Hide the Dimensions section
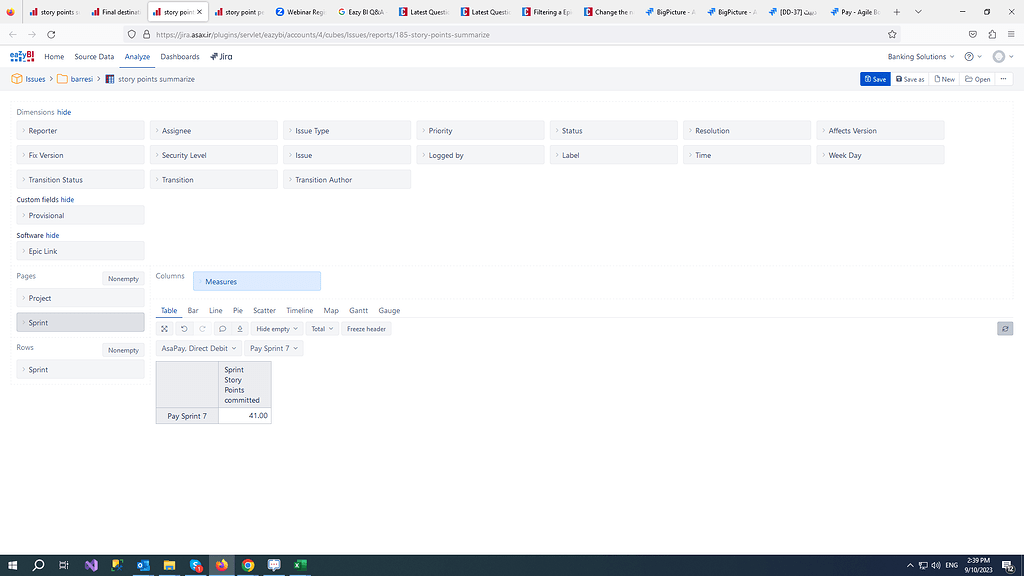The width and height of the screenshot is (1024, 576). 62,113
